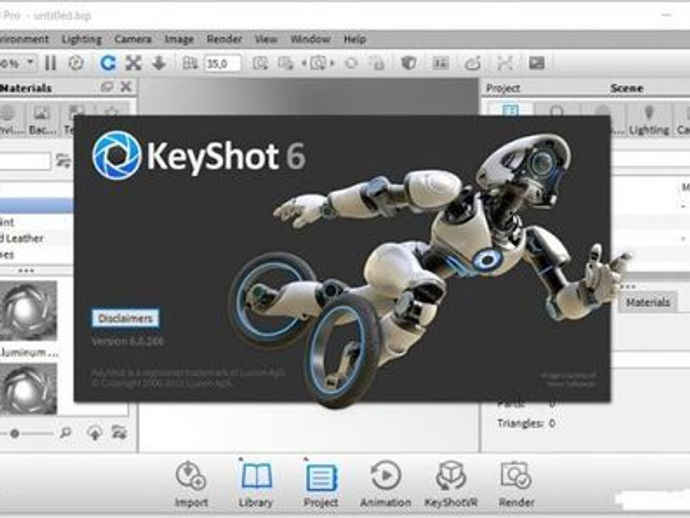The image size is (690, 518).
Task: Click the second camera icon with plus
Action: coord(286,63)
